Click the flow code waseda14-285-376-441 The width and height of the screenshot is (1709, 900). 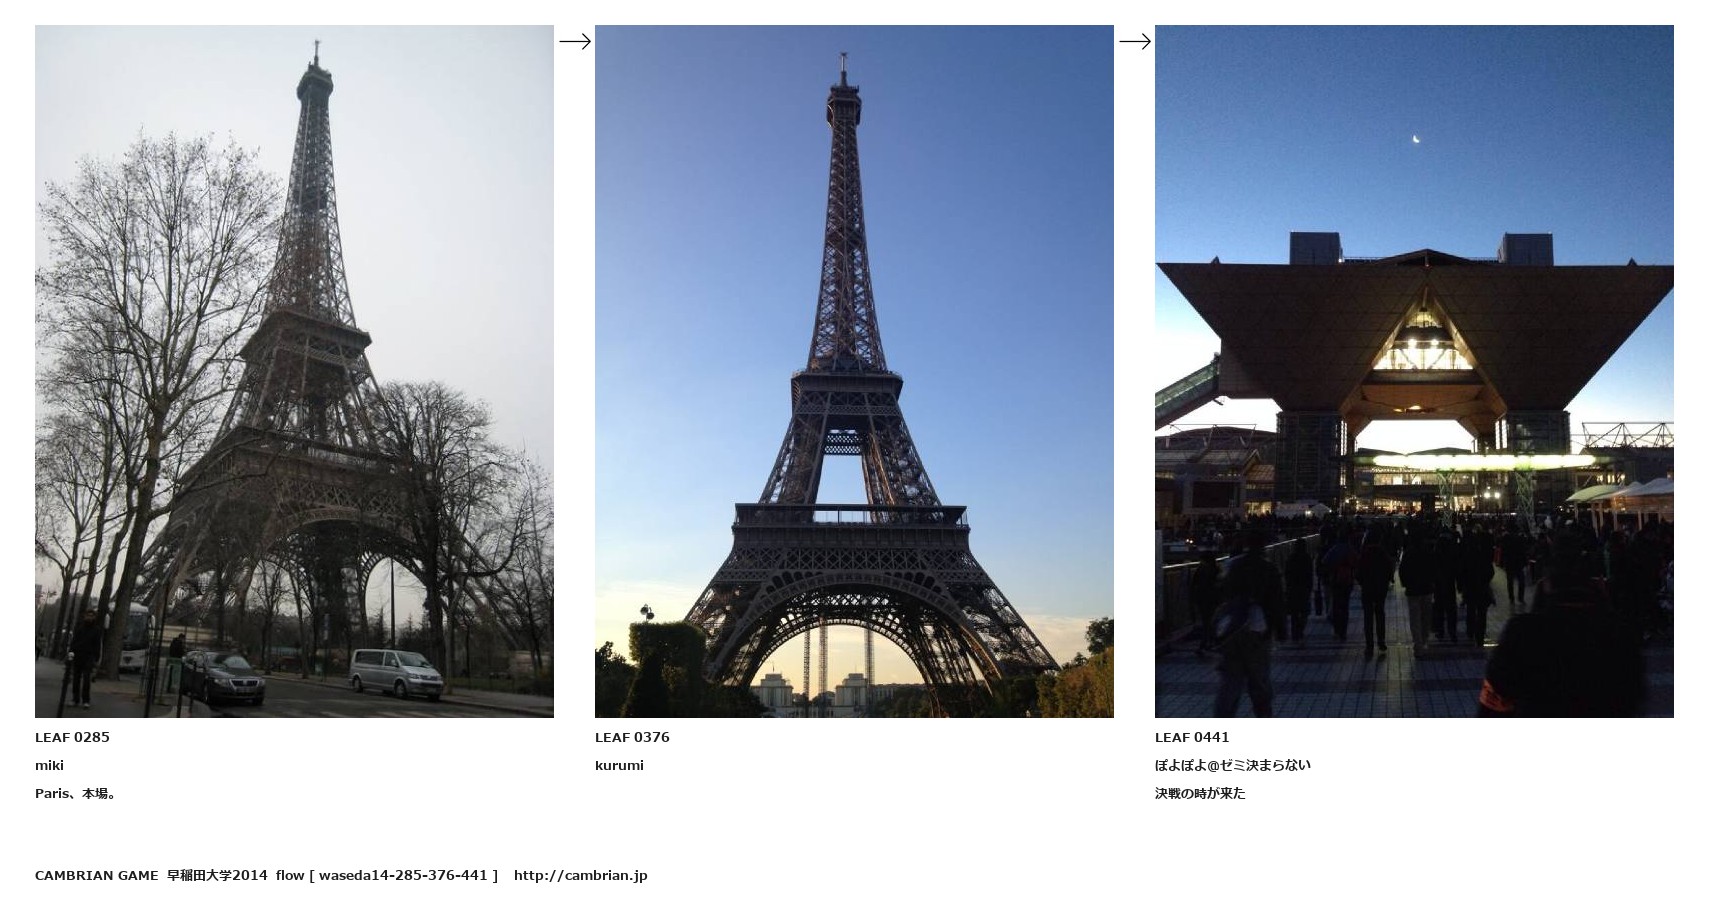[403, 875]
